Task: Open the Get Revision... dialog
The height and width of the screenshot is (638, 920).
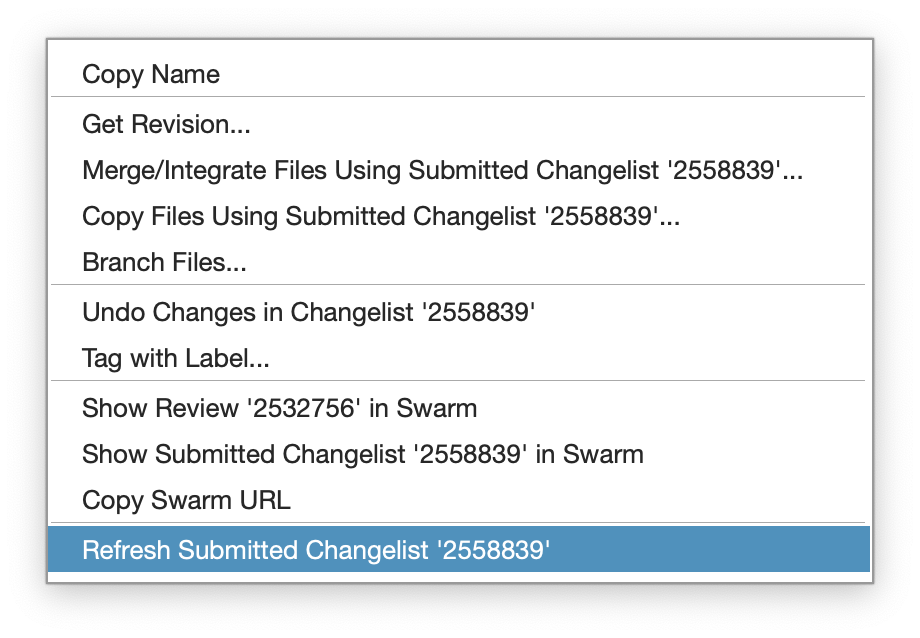Action: 459,124
